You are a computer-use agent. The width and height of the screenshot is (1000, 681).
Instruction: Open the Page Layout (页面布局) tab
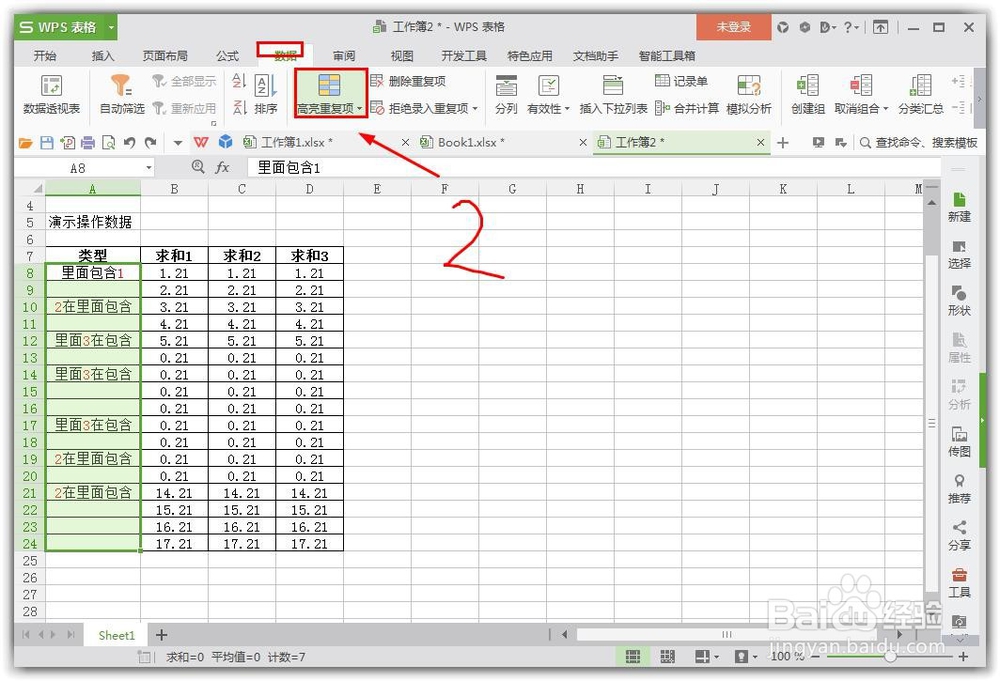point(165,56)
